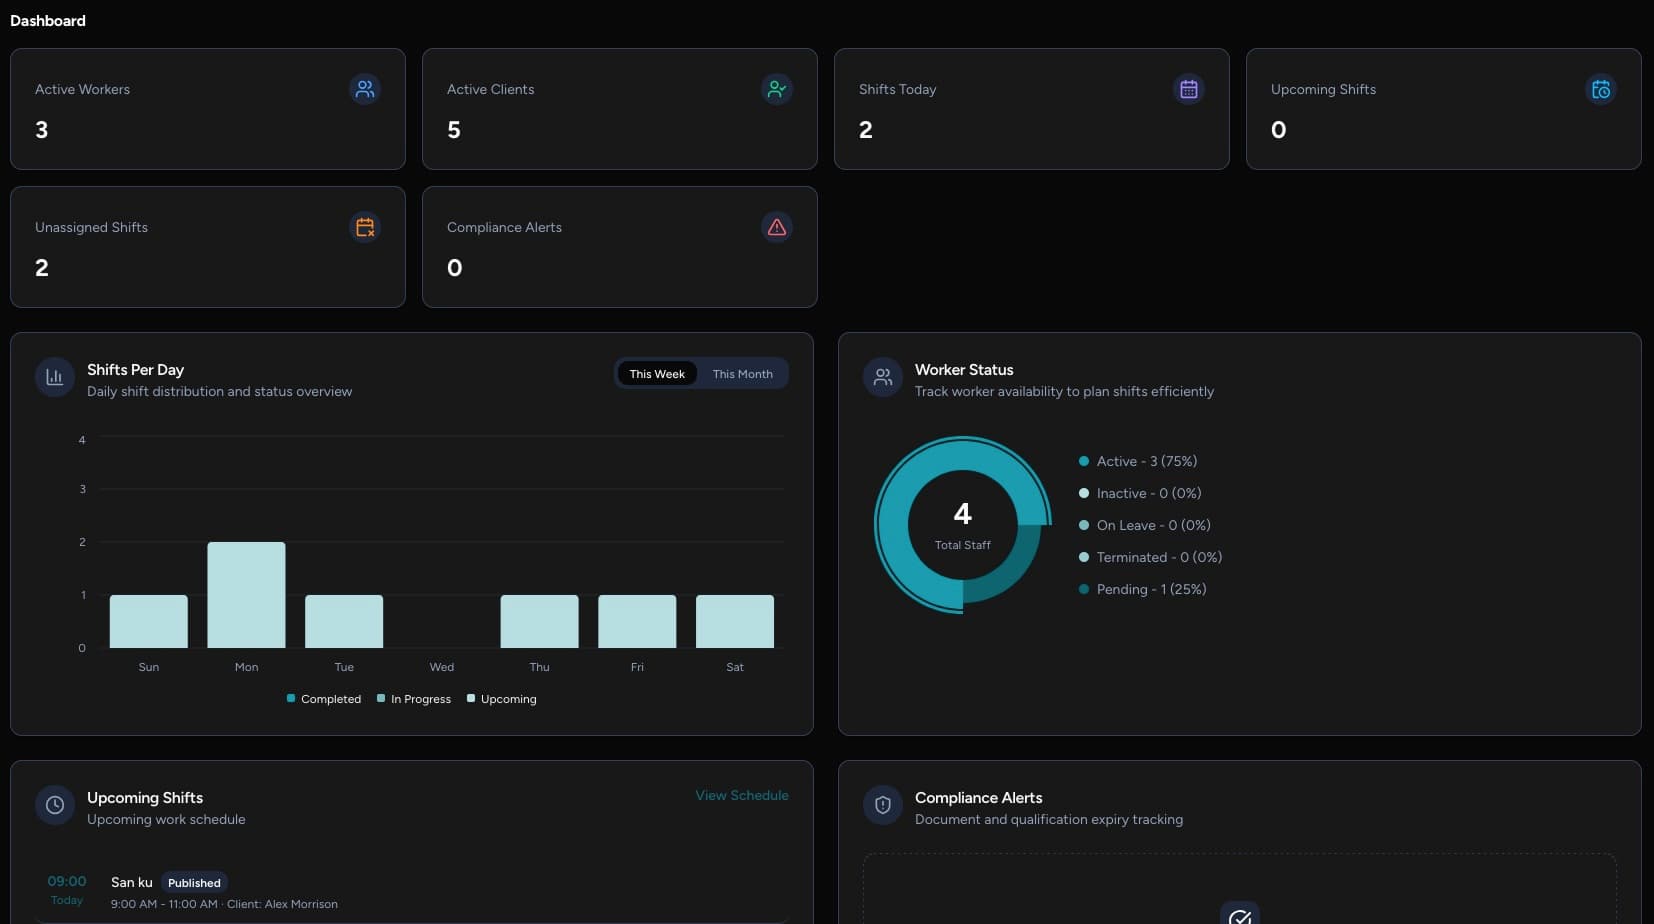Screen dimensions: 1654x924
Task: Select the This Week chart view
Action: tap(657, 373)
